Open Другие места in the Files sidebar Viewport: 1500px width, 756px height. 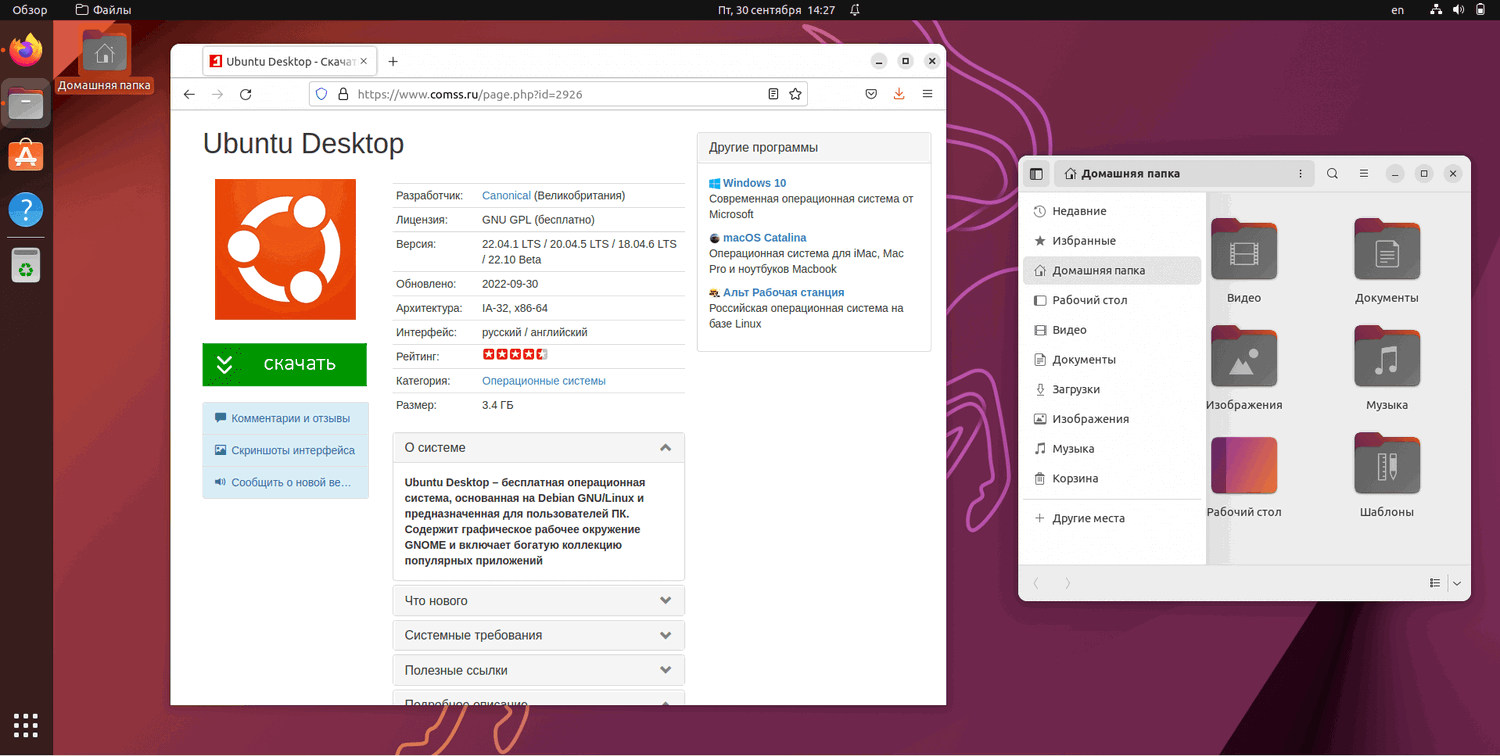pos(1112,518)
